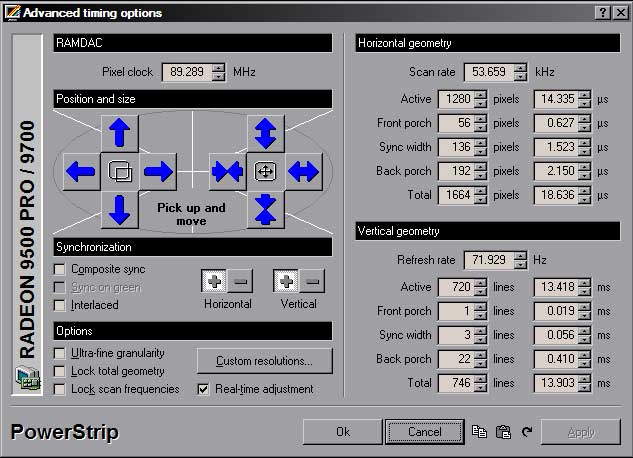The image size is (633, 458).
Task: Toggle Sync on green checkbox
Action: (59, 287)
